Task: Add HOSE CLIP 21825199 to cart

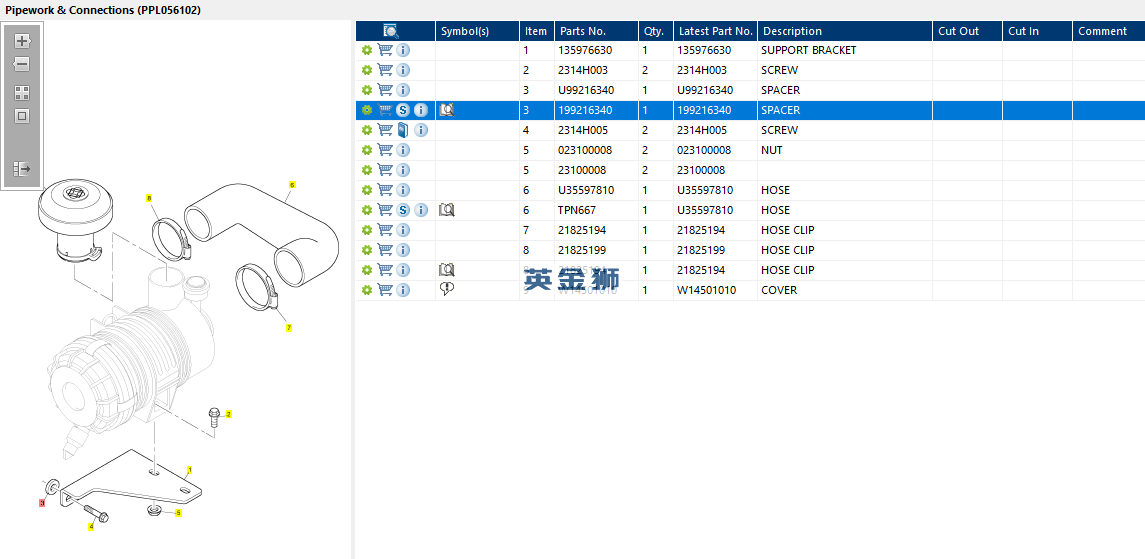Action: (385, 250)
